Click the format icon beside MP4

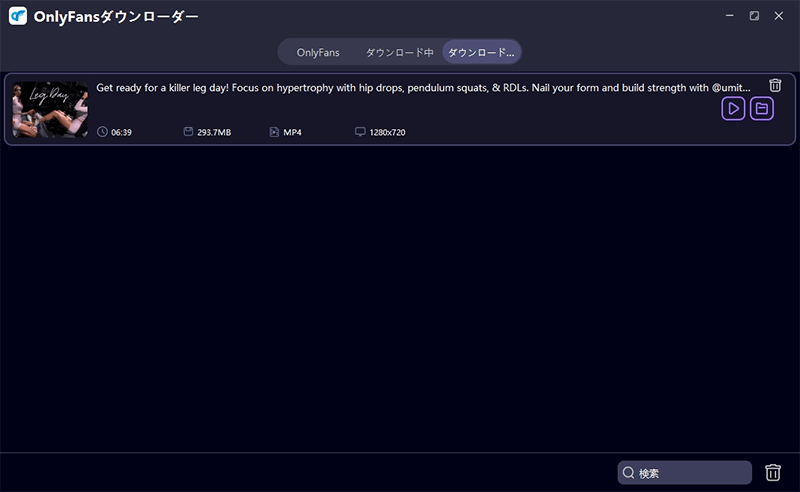[x=274, y=132]
